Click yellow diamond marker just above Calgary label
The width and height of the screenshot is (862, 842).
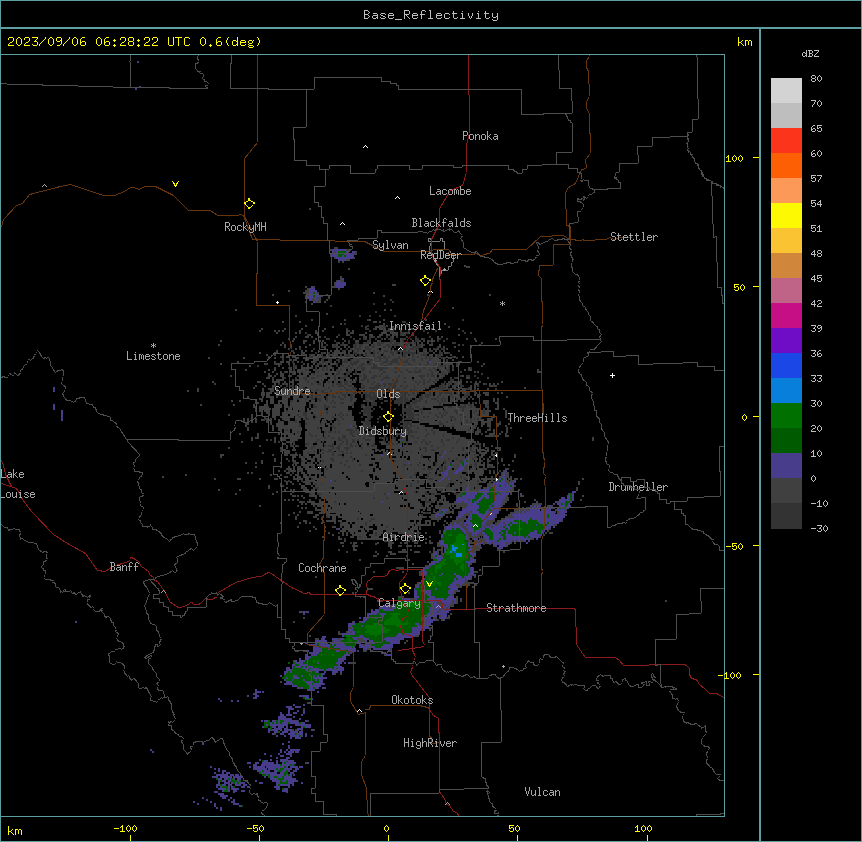(405, 589)
